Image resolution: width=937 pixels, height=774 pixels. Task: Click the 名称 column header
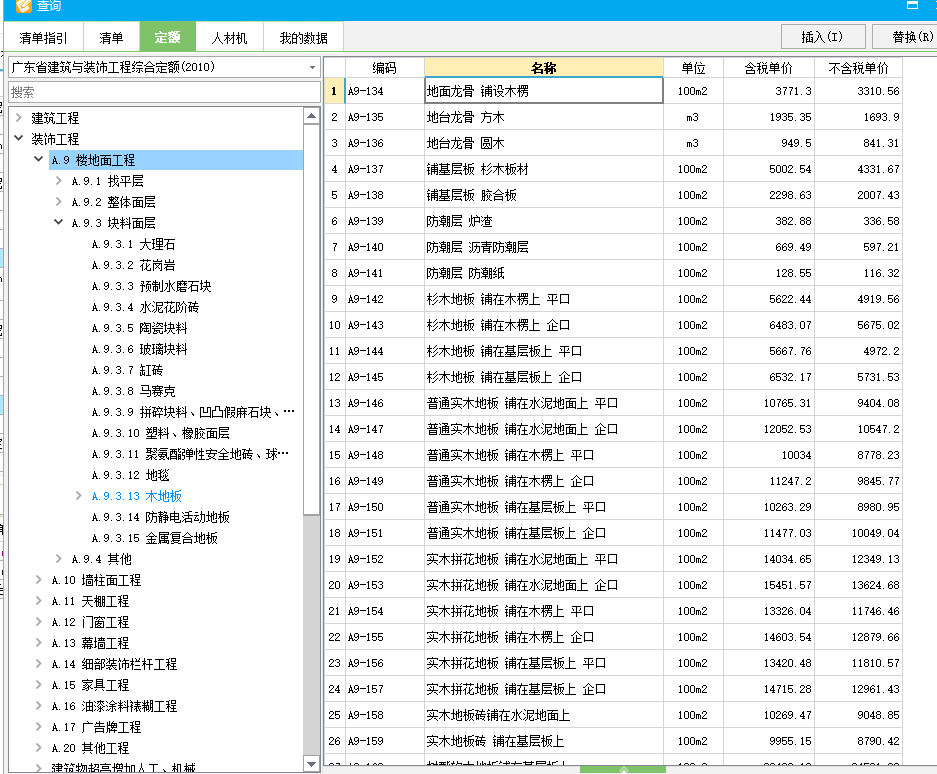point(544,68)
